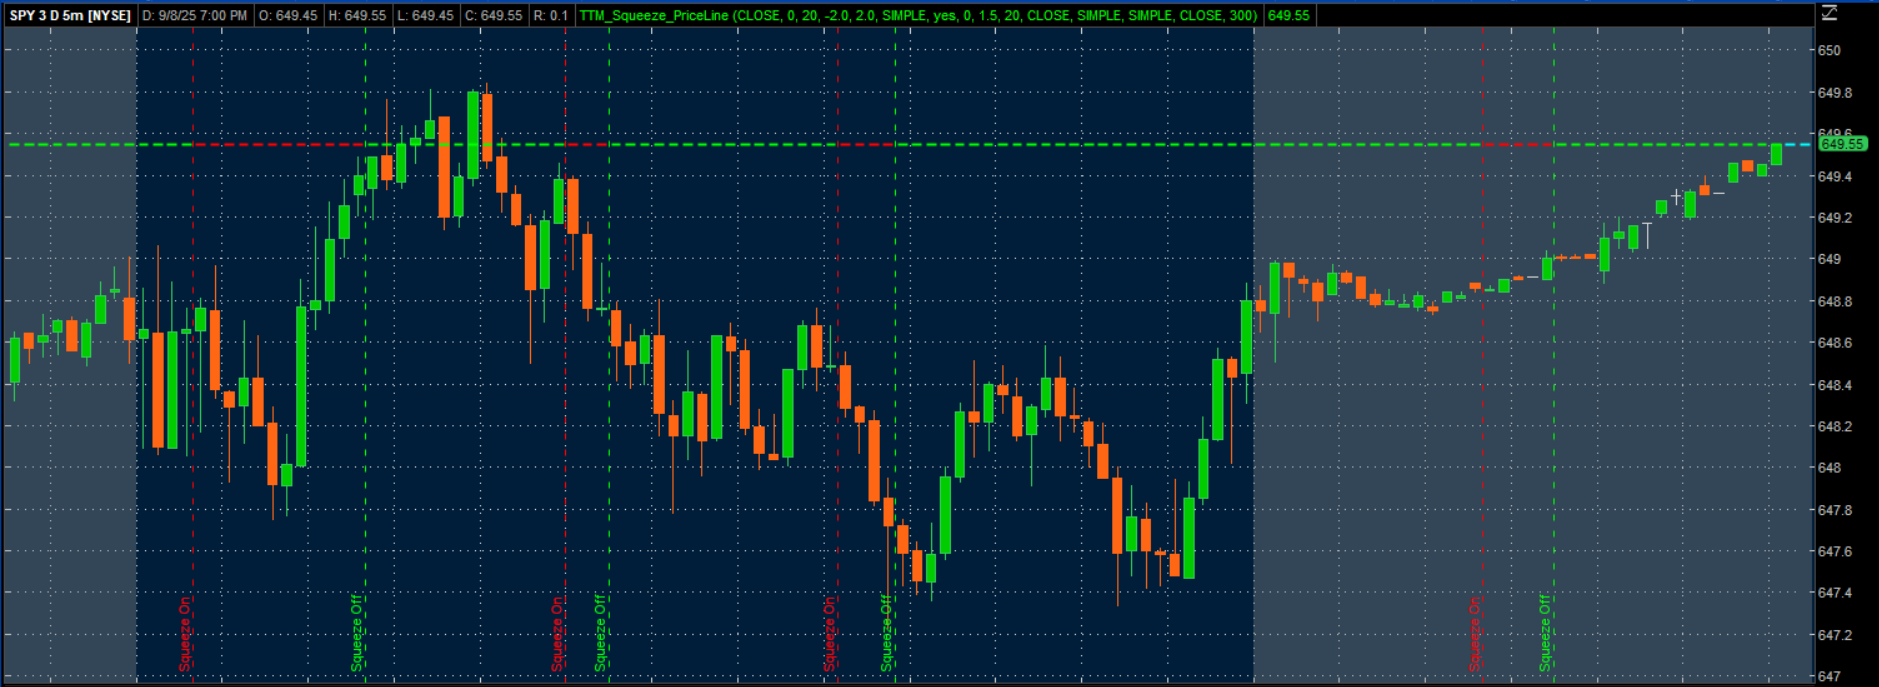Click the Open price value in header
The width and height of the screenshot is (1879, 687).
pos(288,16)
